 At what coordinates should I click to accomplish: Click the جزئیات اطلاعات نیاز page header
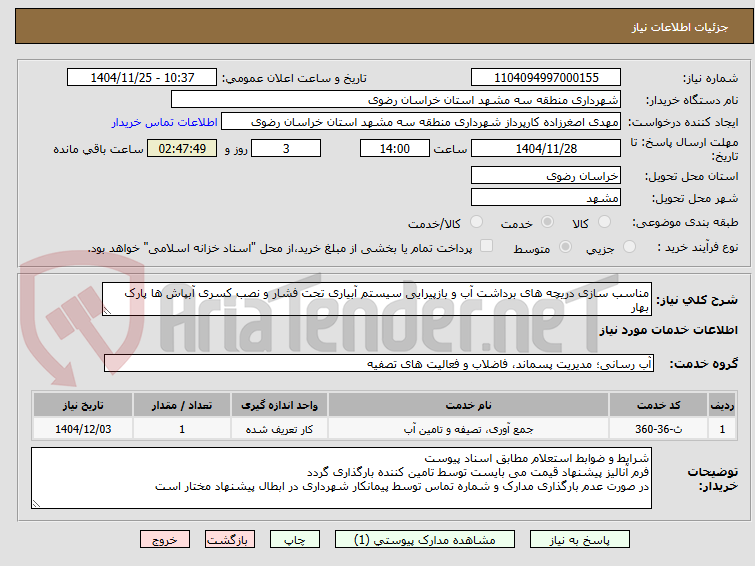[679, 27]
